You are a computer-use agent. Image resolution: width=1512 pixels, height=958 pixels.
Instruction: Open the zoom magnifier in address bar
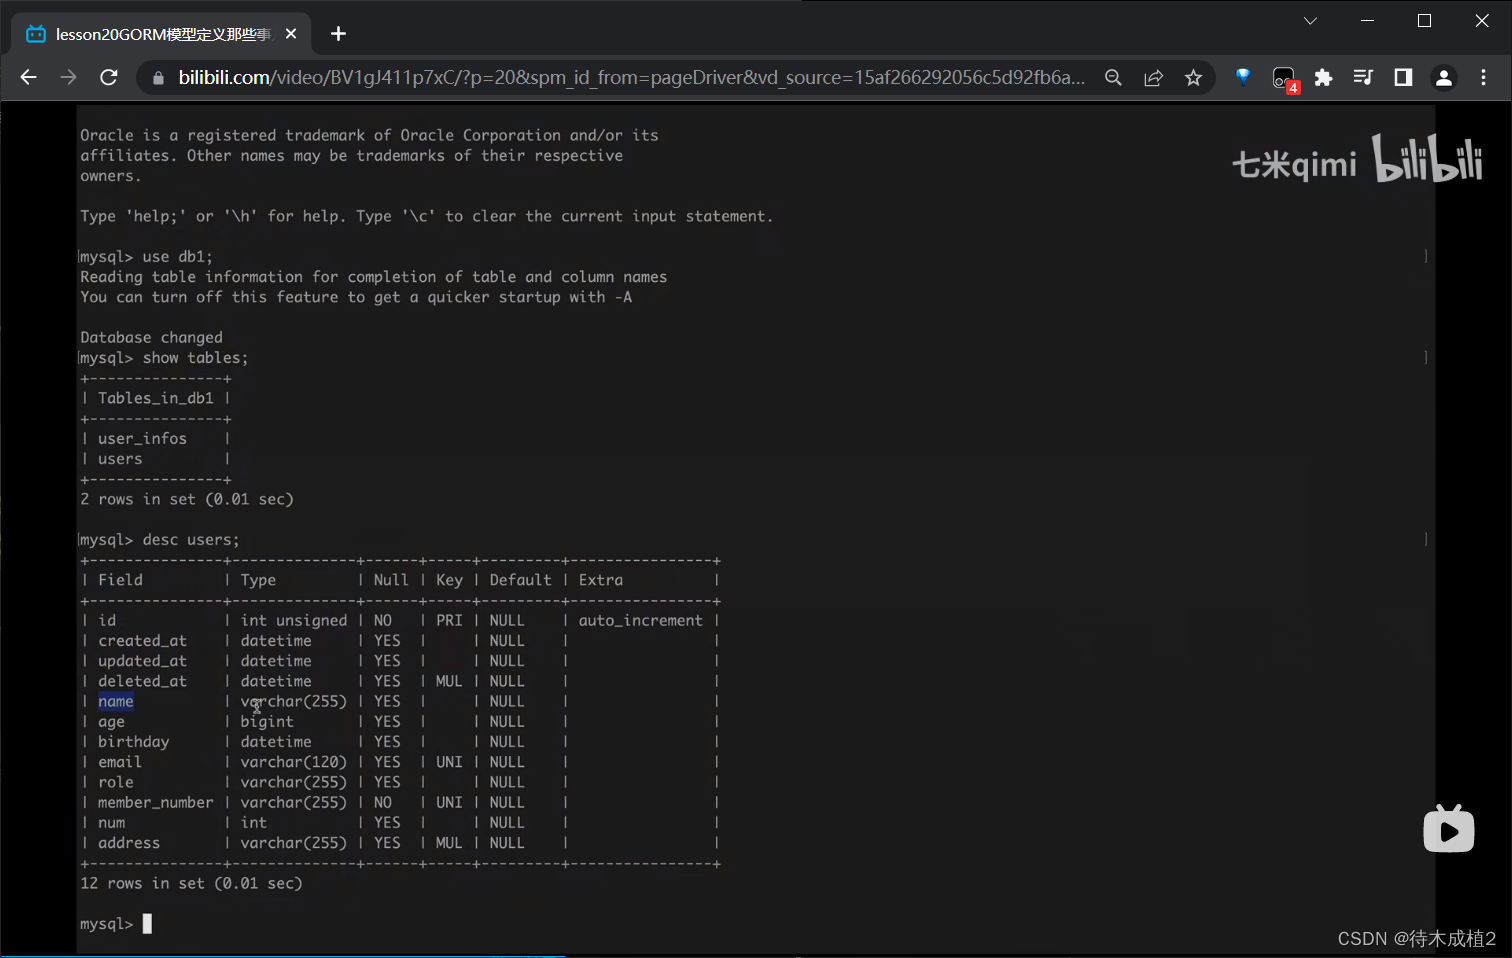1113,77
